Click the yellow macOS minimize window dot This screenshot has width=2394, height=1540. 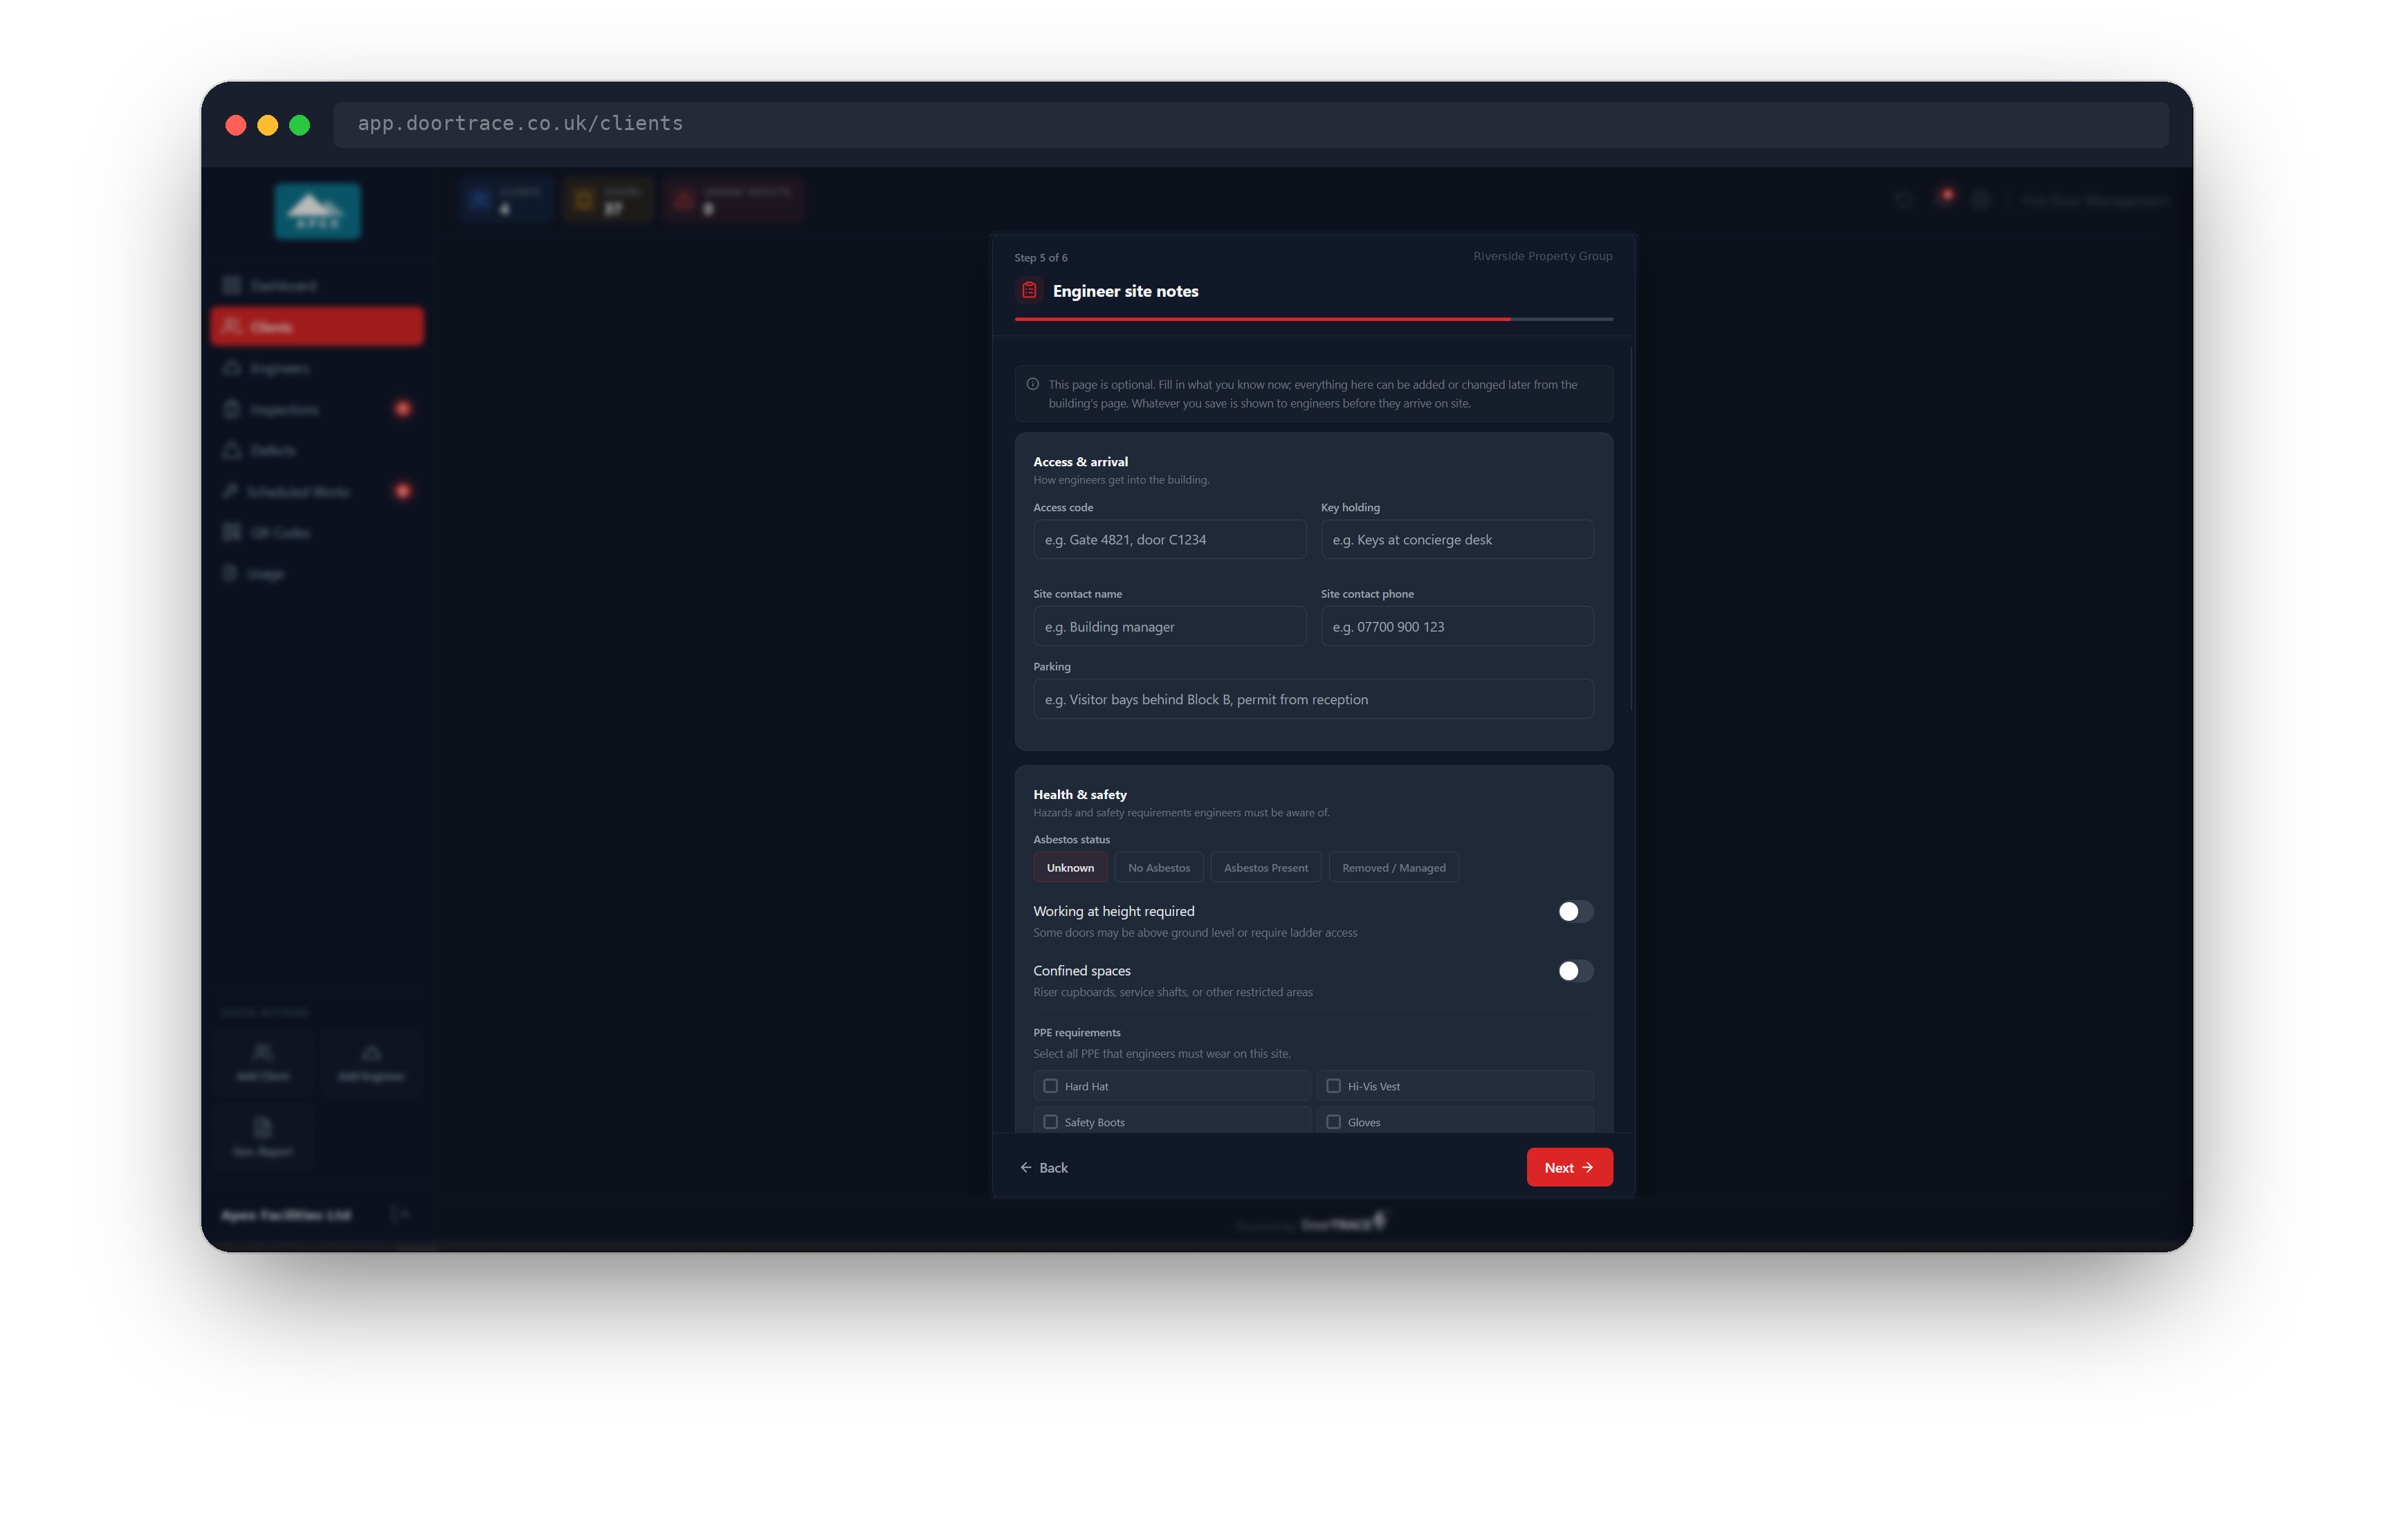268,124
